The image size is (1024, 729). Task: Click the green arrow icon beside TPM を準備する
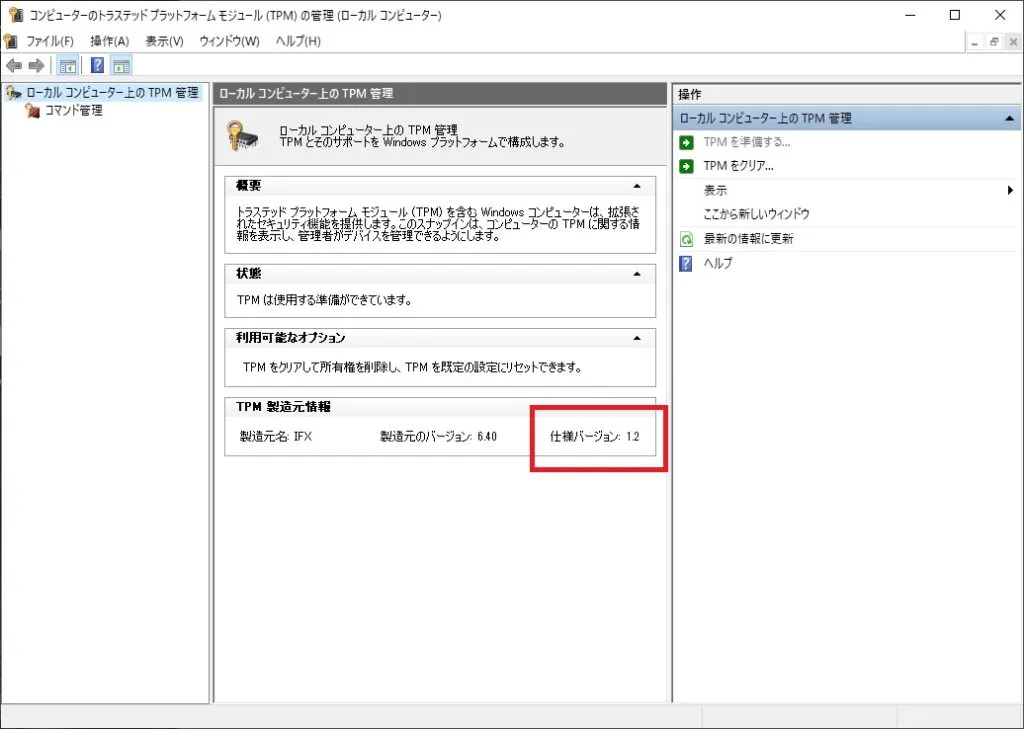[x=686, y=142]
